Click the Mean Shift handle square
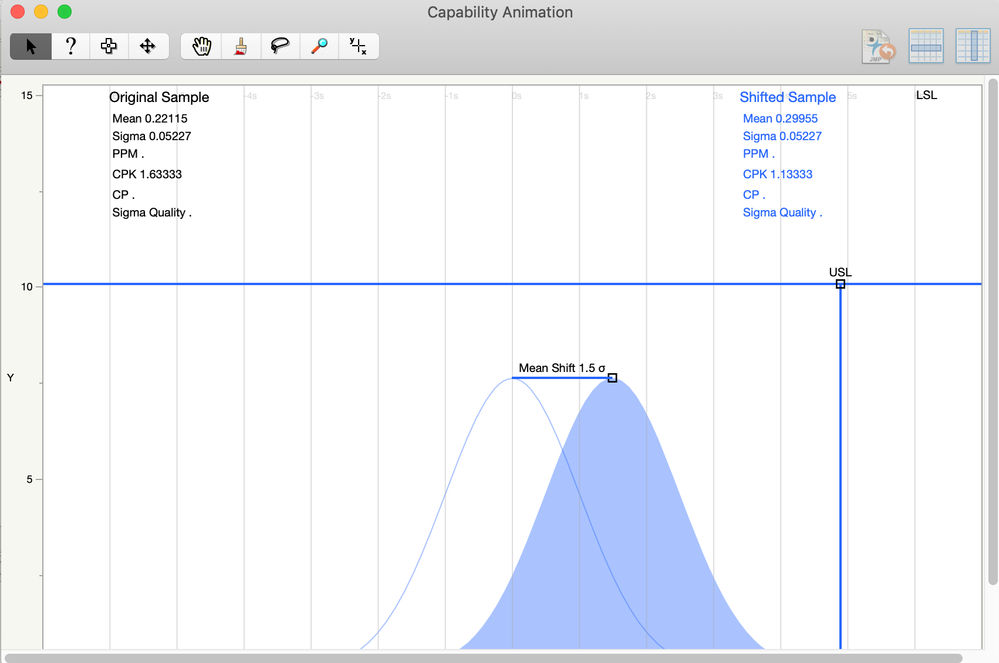 pyautogui.click(x=612, y=378)
